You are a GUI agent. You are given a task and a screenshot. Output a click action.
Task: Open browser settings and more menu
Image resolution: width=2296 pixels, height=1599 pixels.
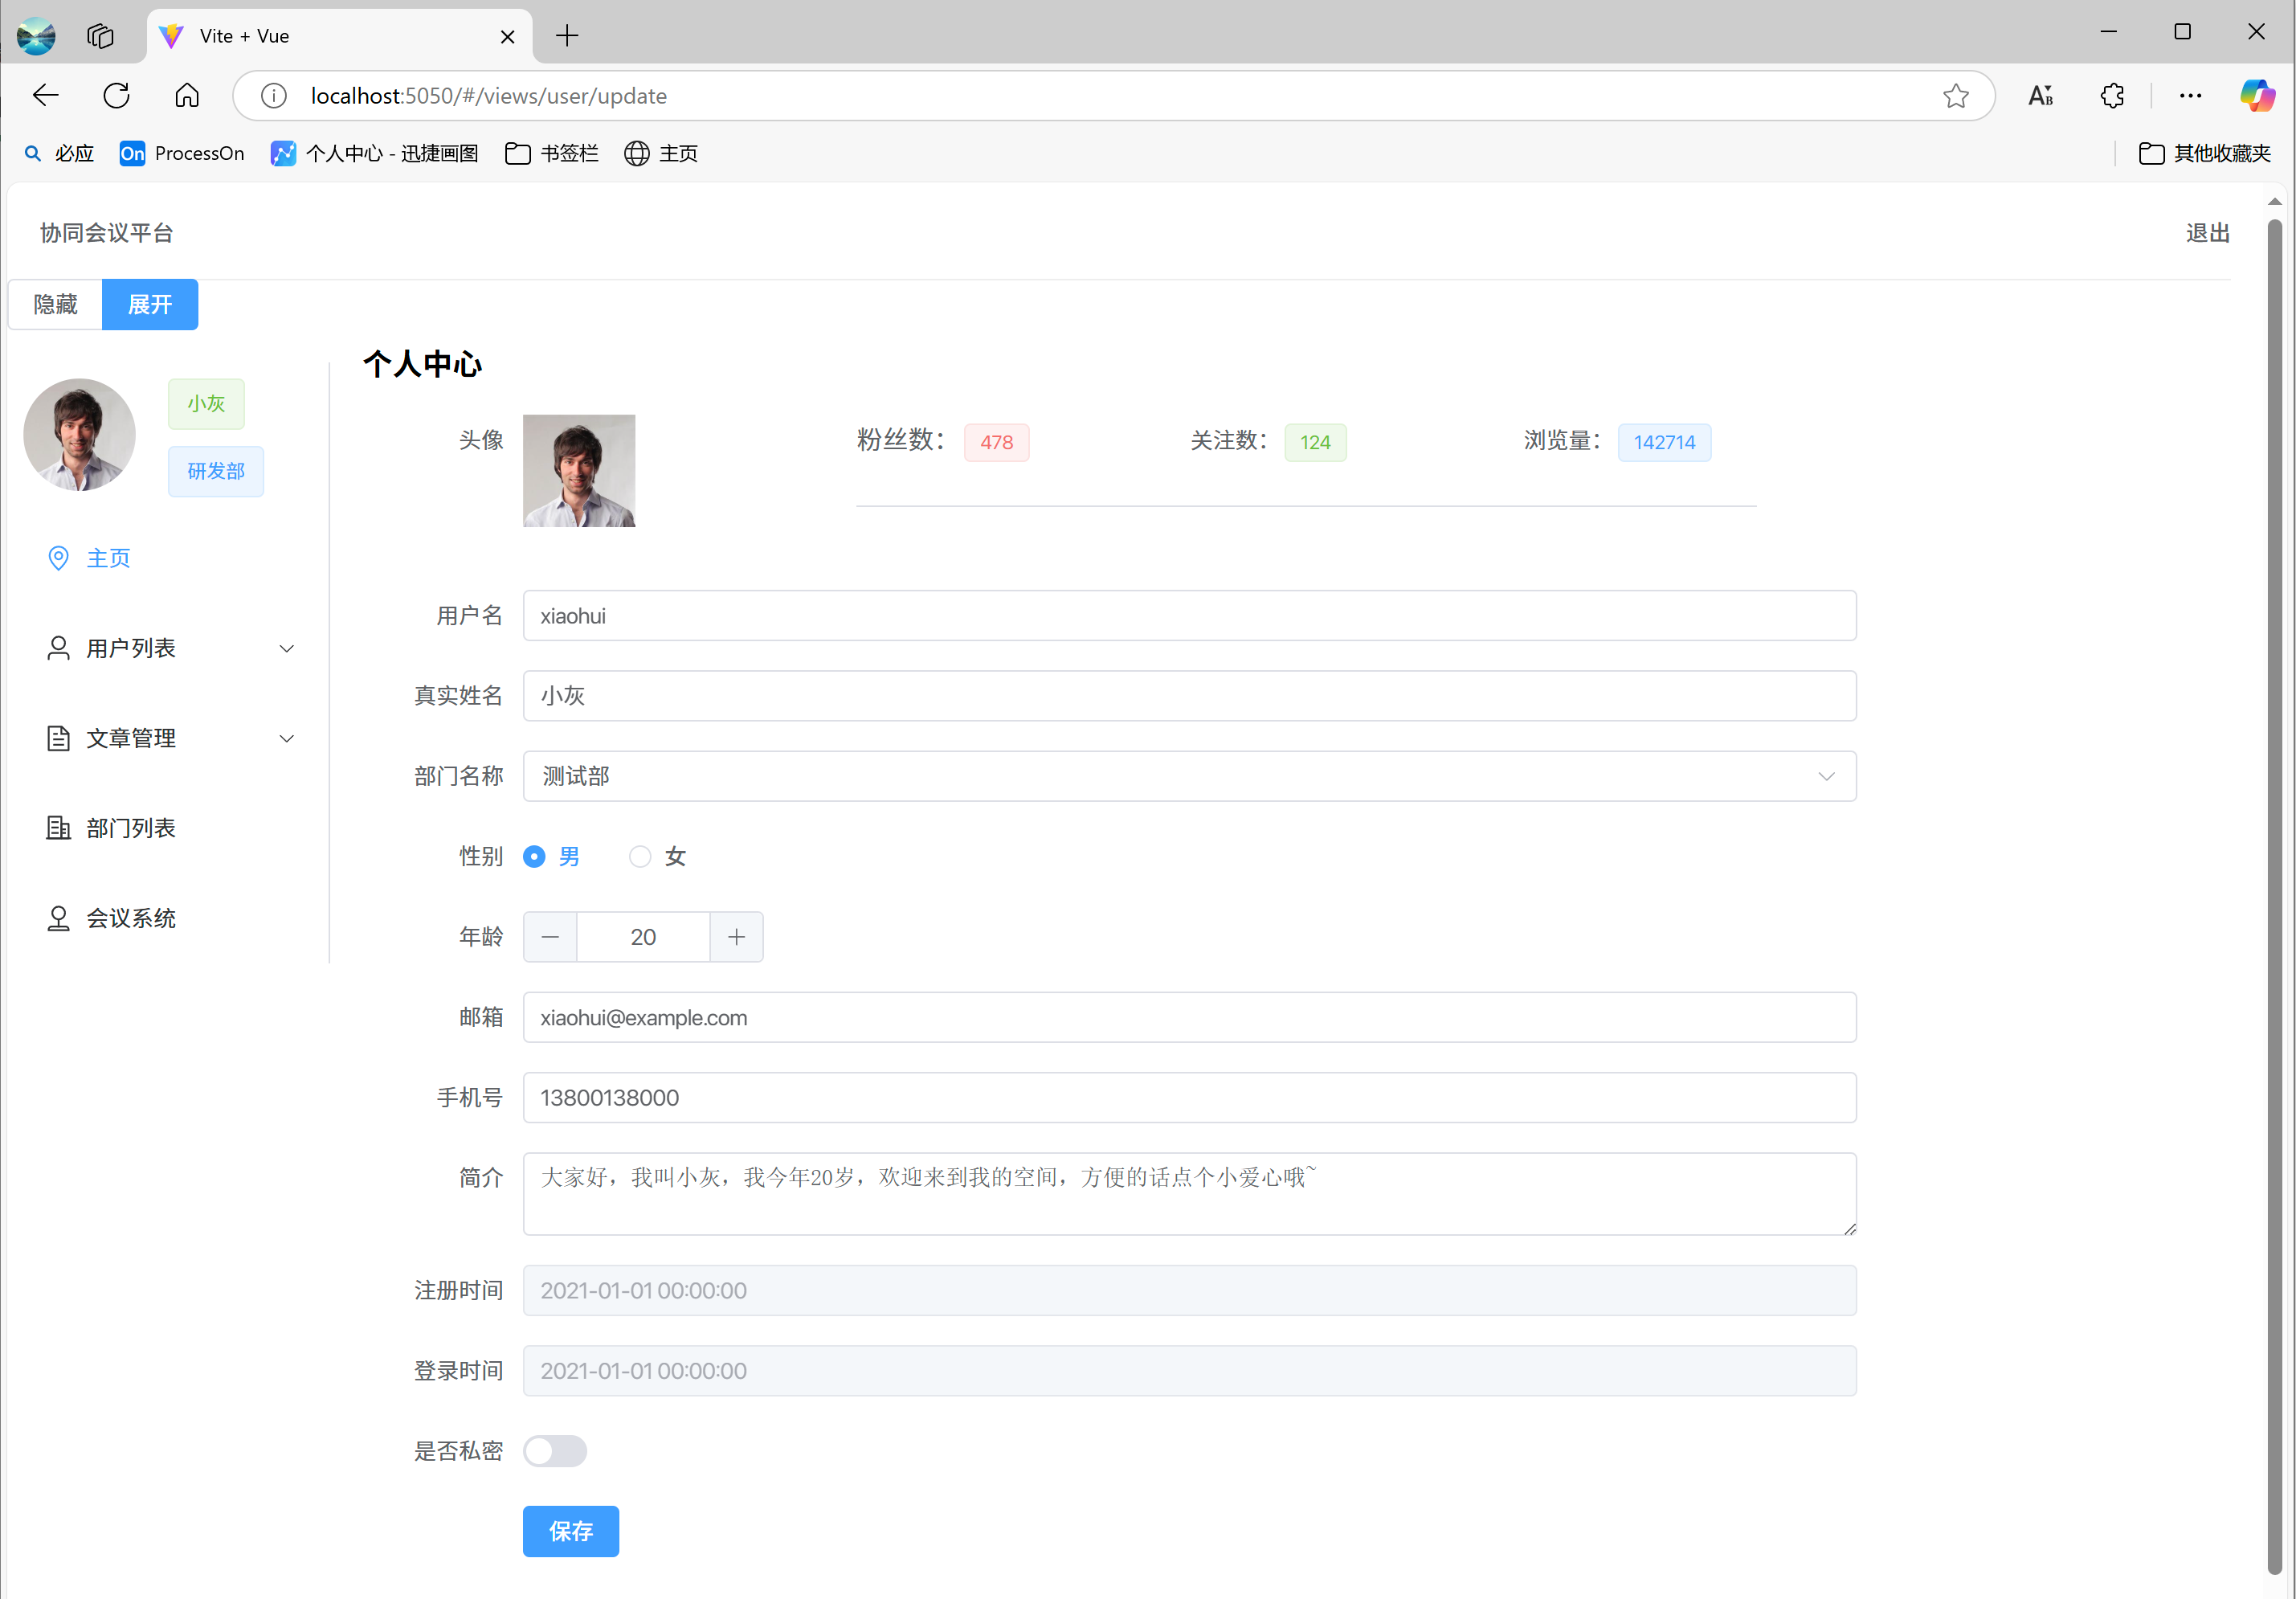(2190, 96)
